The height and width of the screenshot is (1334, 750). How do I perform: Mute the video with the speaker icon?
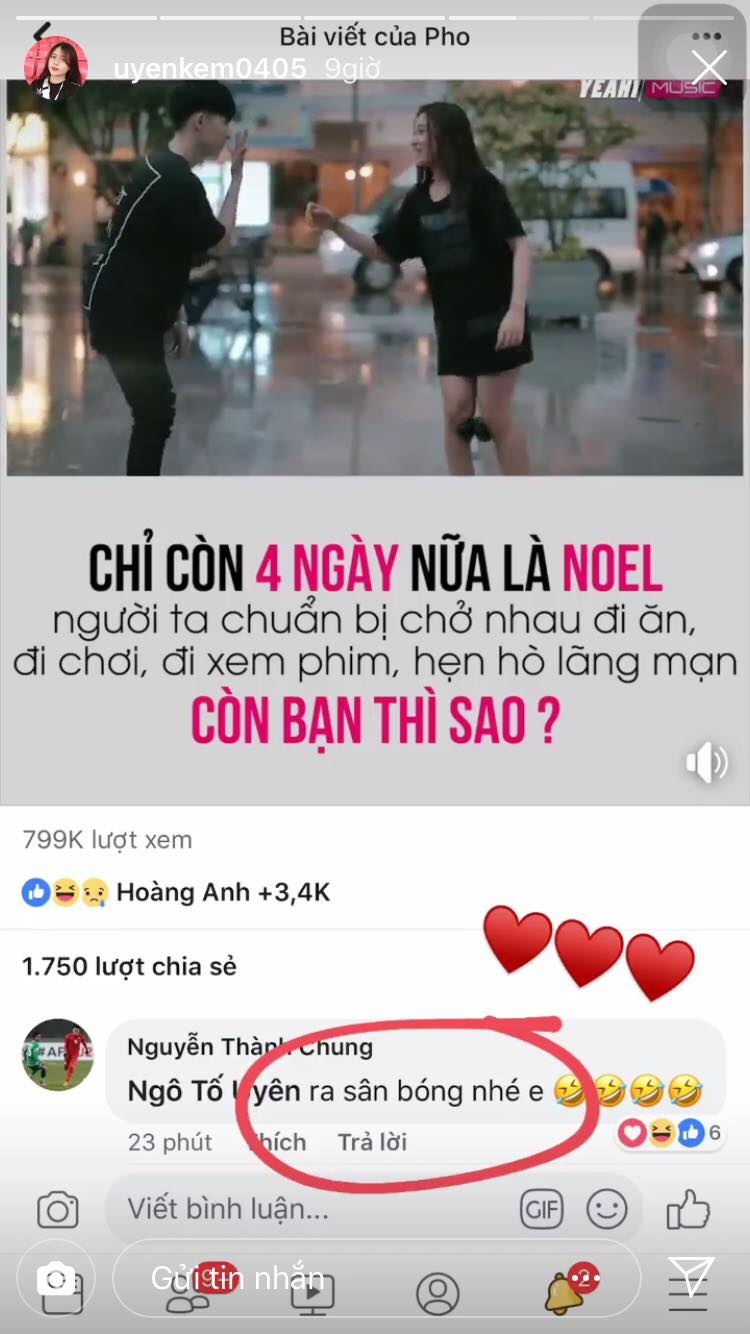707,763
